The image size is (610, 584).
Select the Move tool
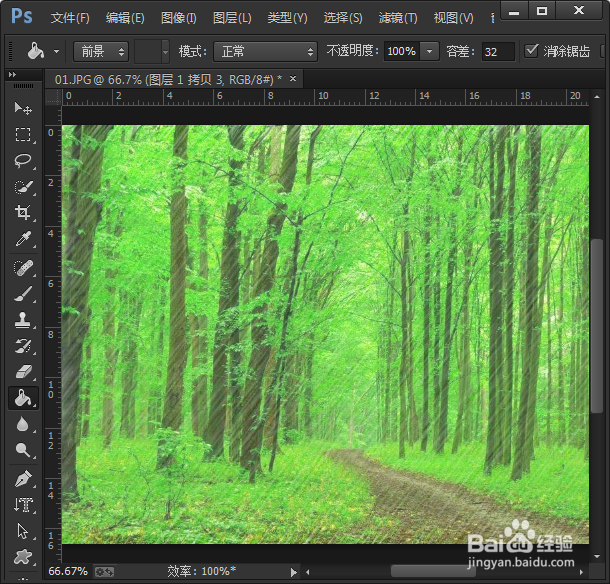[23, 108]
